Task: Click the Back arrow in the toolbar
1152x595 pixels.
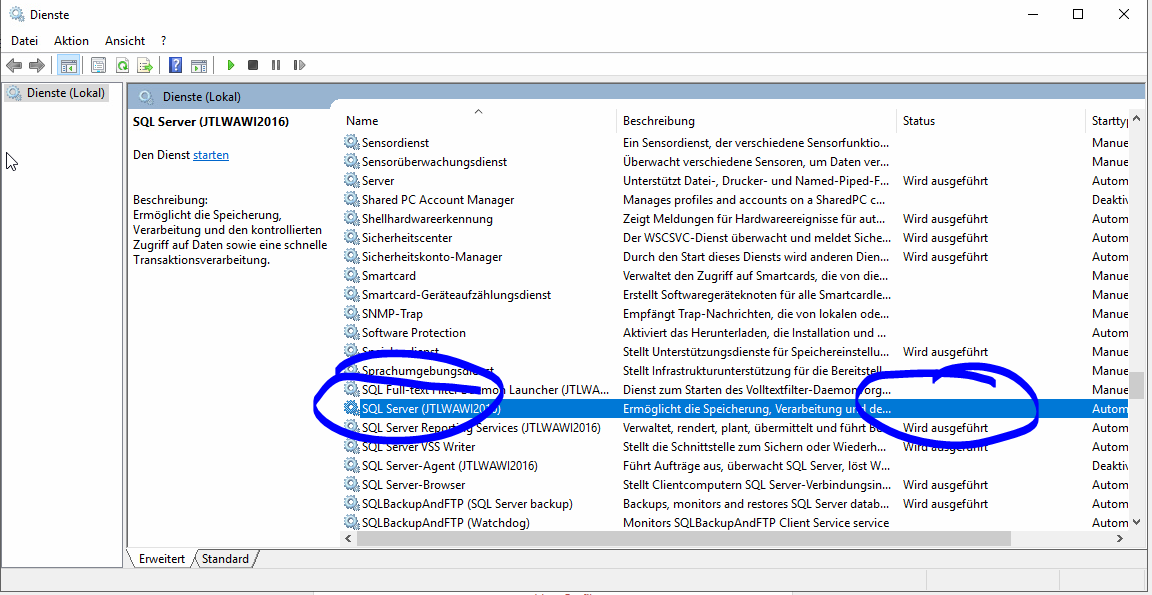Action: coord(14,65)
